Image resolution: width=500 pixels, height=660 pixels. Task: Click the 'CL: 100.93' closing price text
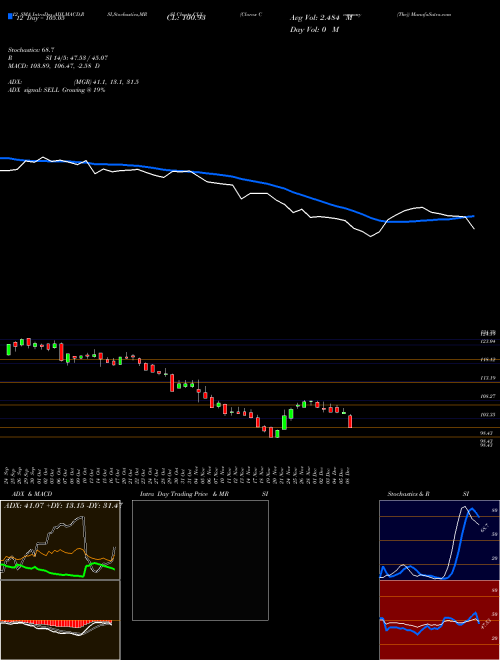tap(185, 18)
